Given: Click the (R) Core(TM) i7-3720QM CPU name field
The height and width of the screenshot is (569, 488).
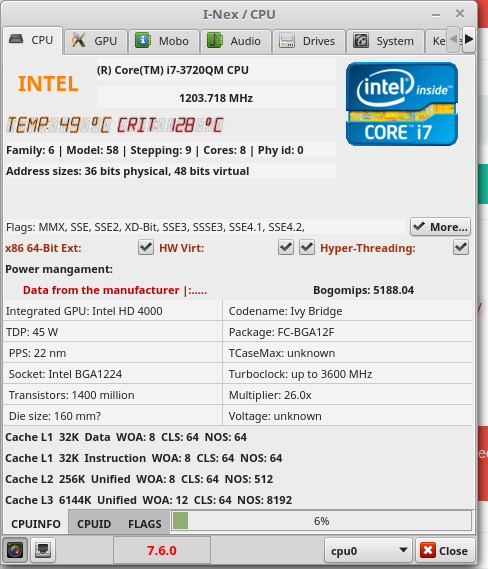Looking at the screenshot, I should (216, 70).
